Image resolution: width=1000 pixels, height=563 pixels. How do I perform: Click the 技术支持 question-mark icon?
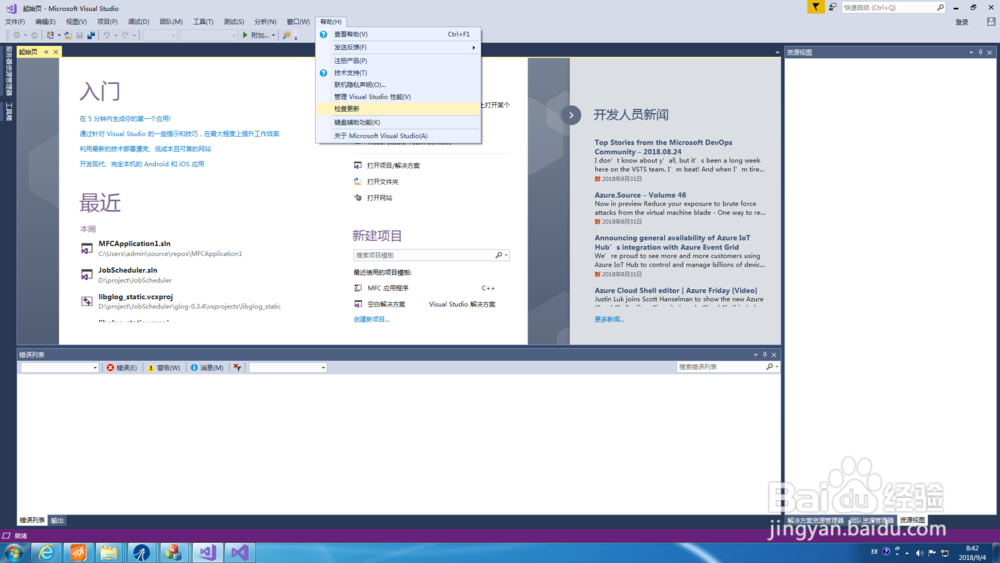[323, 73]
